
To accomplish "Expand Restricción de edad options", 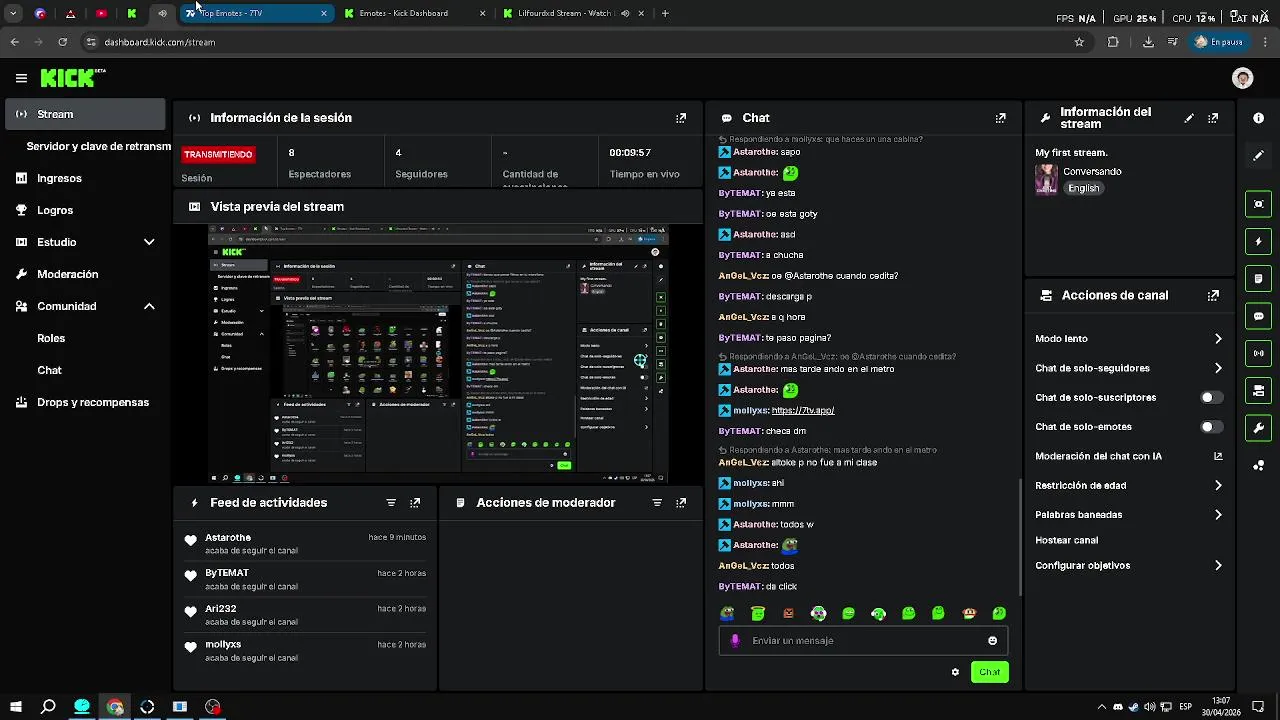I will pos(1218,486).
